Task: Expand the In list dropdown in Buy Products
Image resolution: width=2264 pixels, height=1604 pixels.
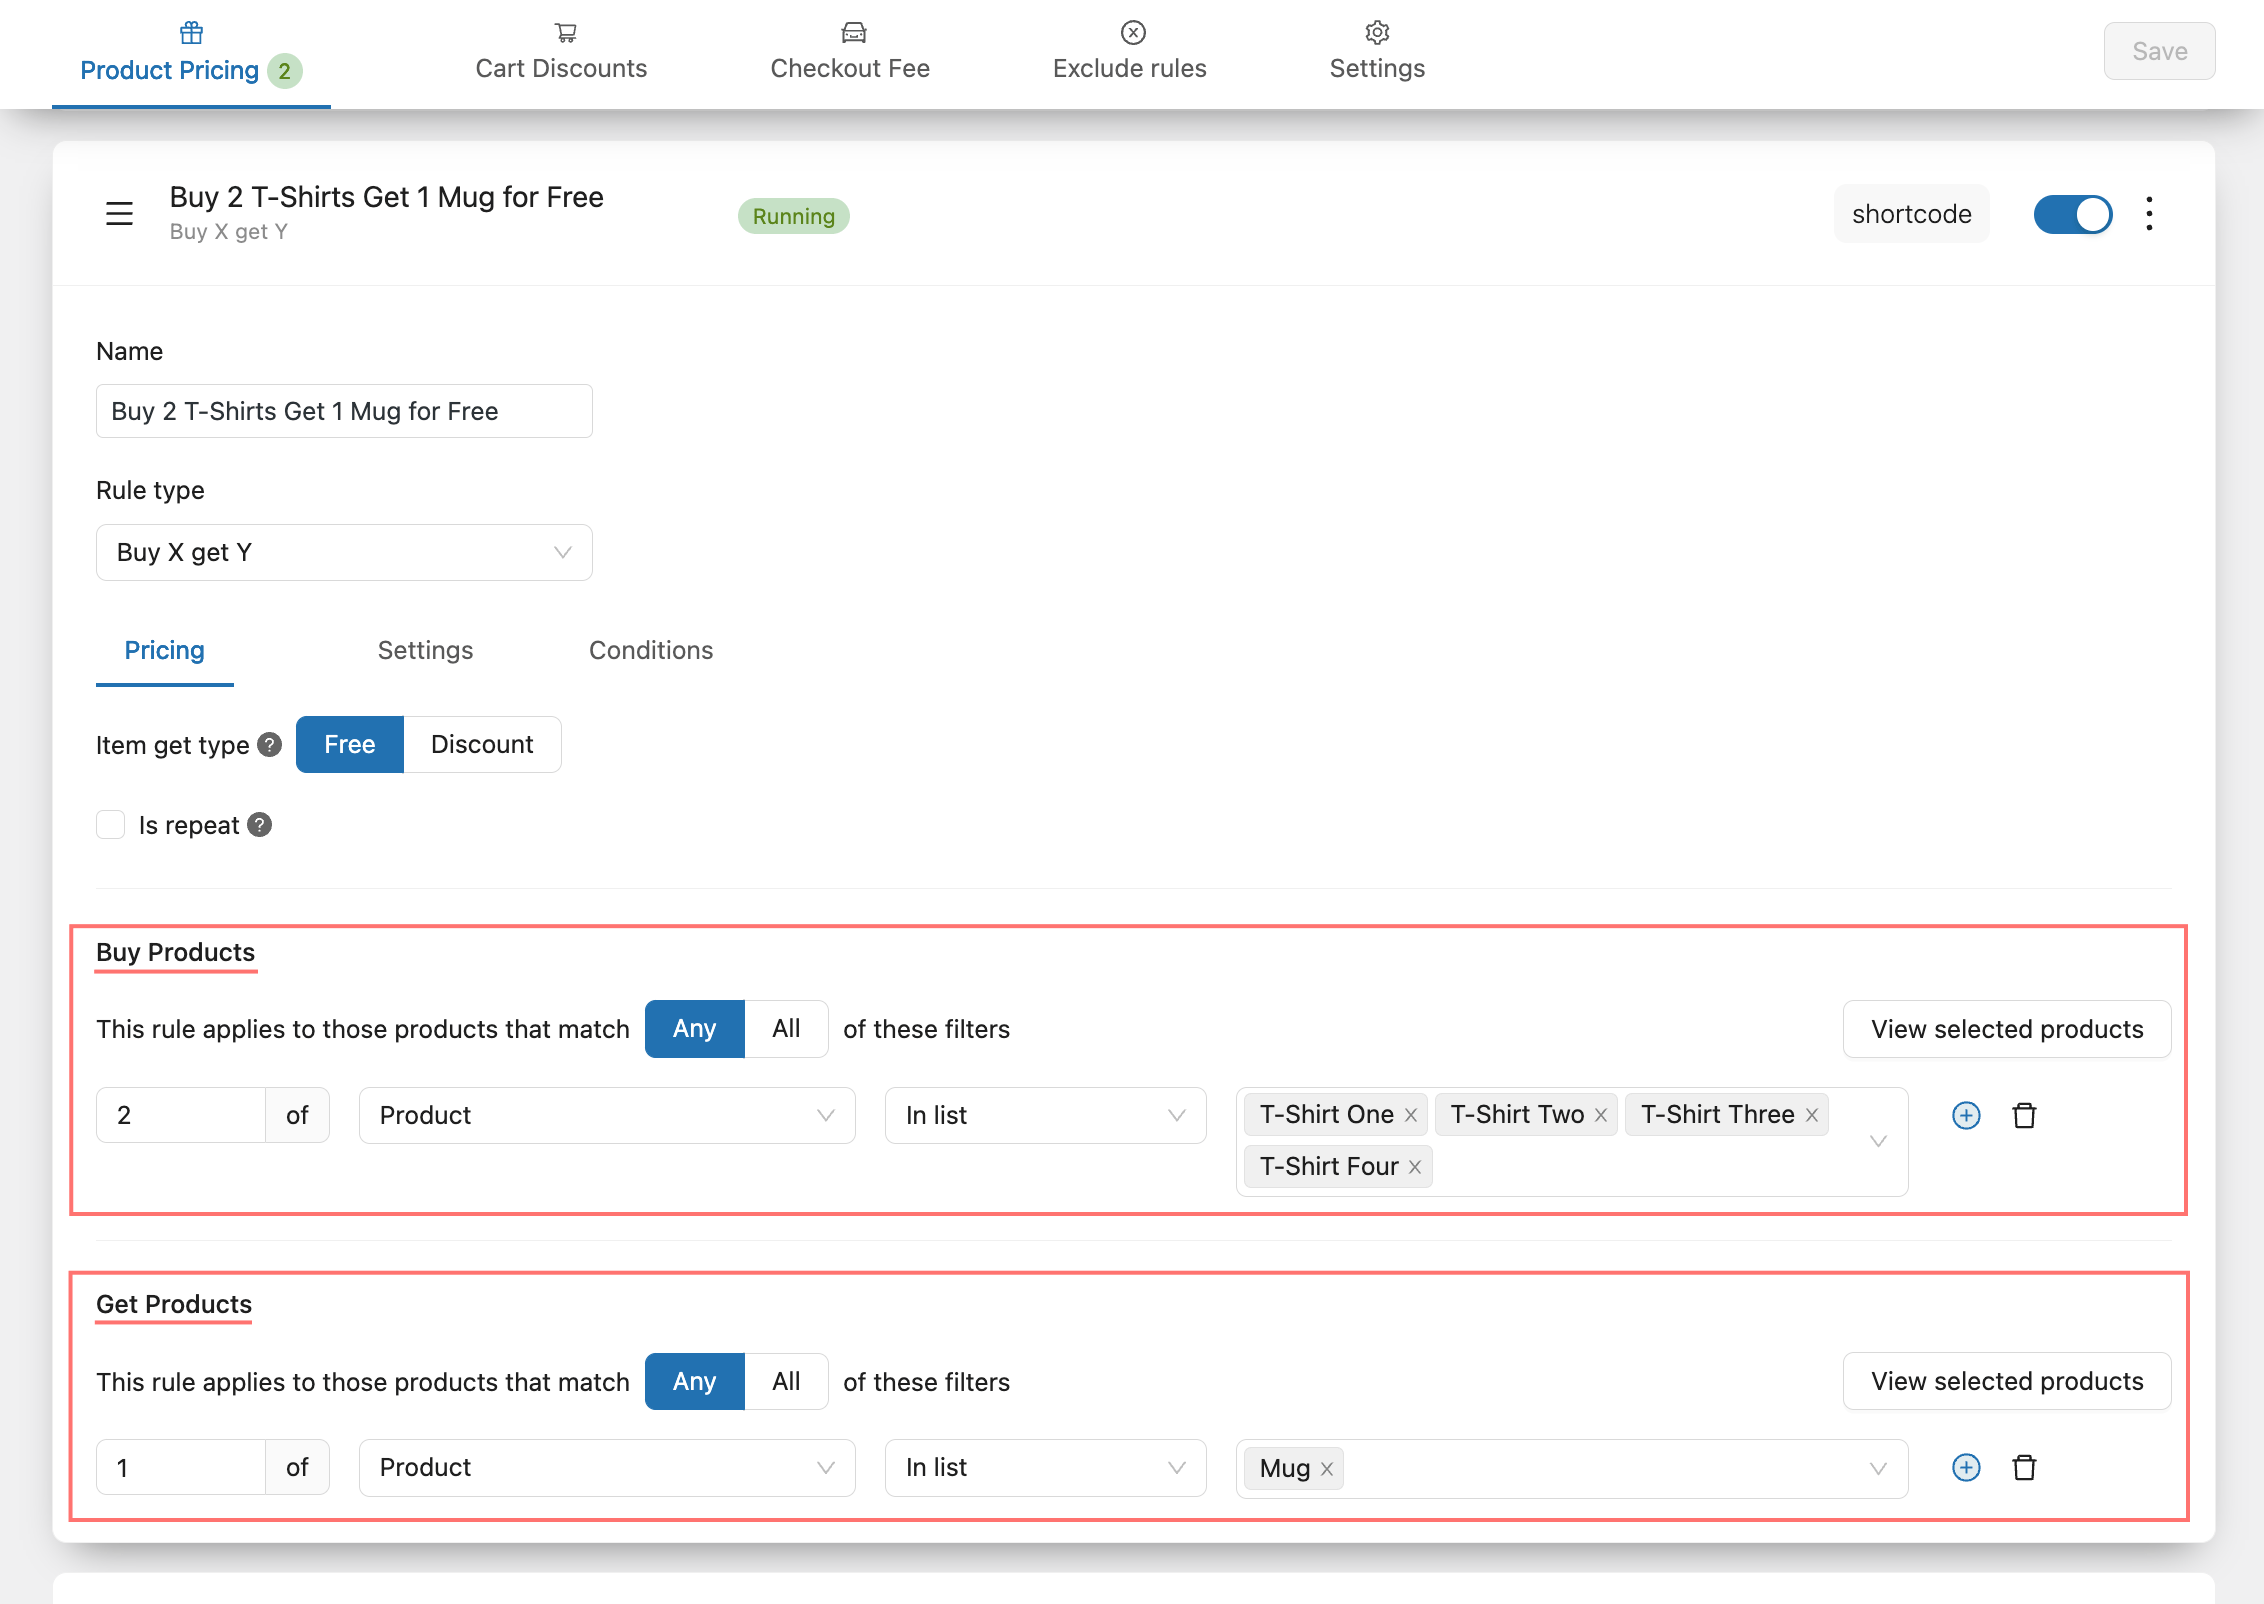Action: pos(1045,1115)
